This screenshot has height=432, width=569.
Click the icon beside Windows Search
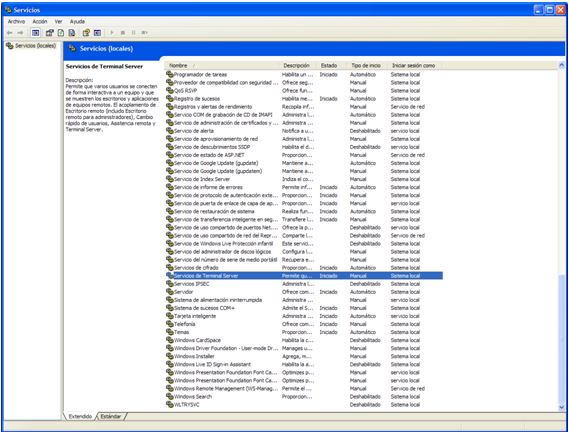[x=169, y=396]
